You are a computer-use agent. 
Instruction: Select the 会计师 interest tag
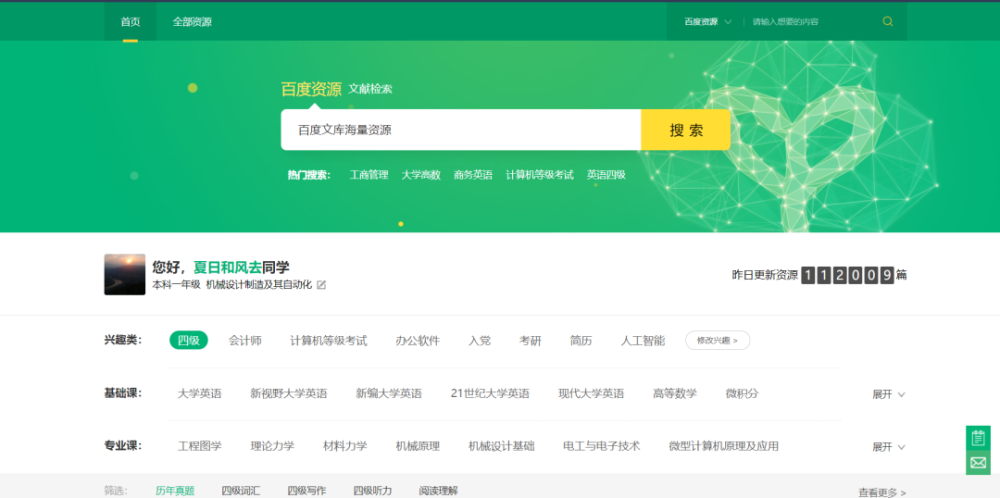pos(245,341)
